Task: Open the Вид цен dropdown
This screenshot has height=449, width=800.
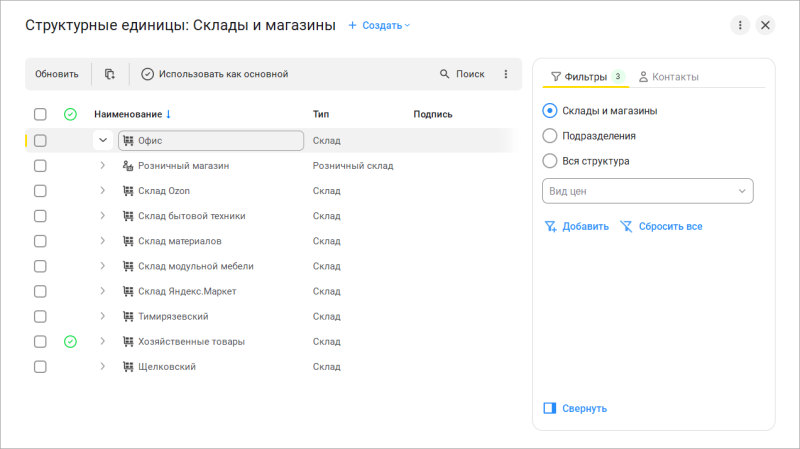Action: point(647,191)
